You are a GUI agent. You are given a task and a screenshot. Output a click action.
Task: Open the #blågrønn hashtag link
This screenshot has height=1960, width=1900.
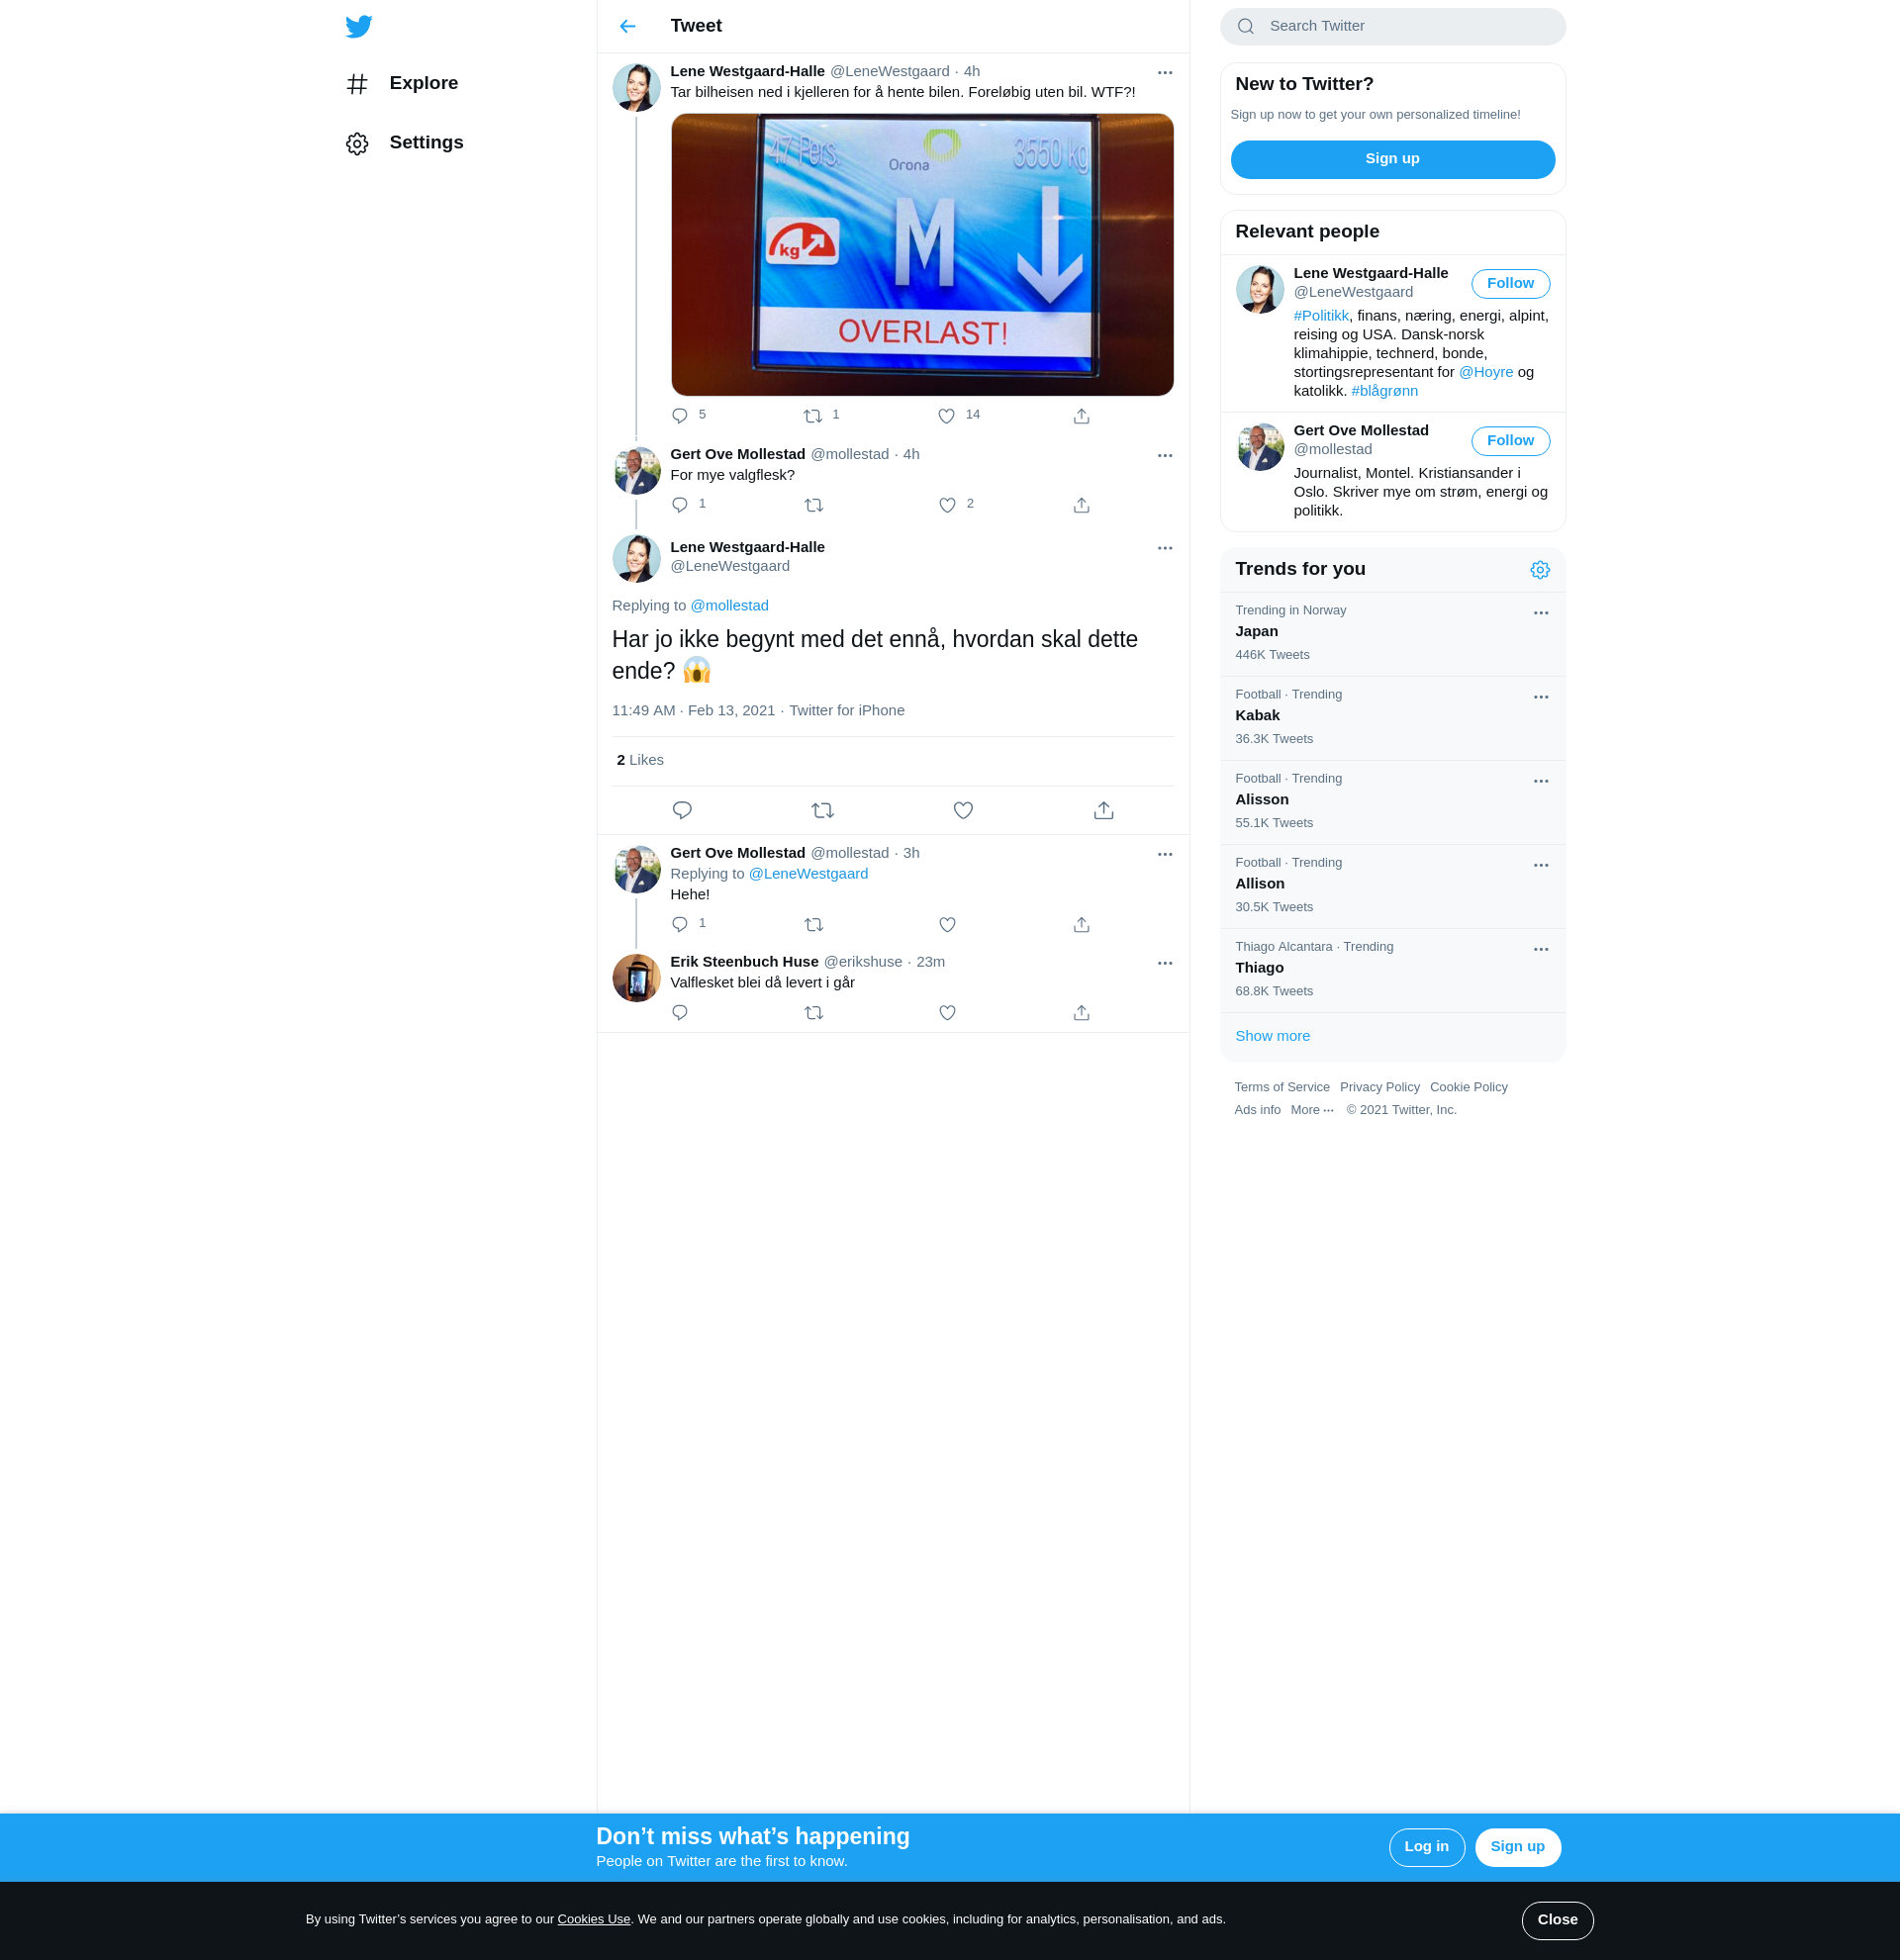coord(1384,391)
